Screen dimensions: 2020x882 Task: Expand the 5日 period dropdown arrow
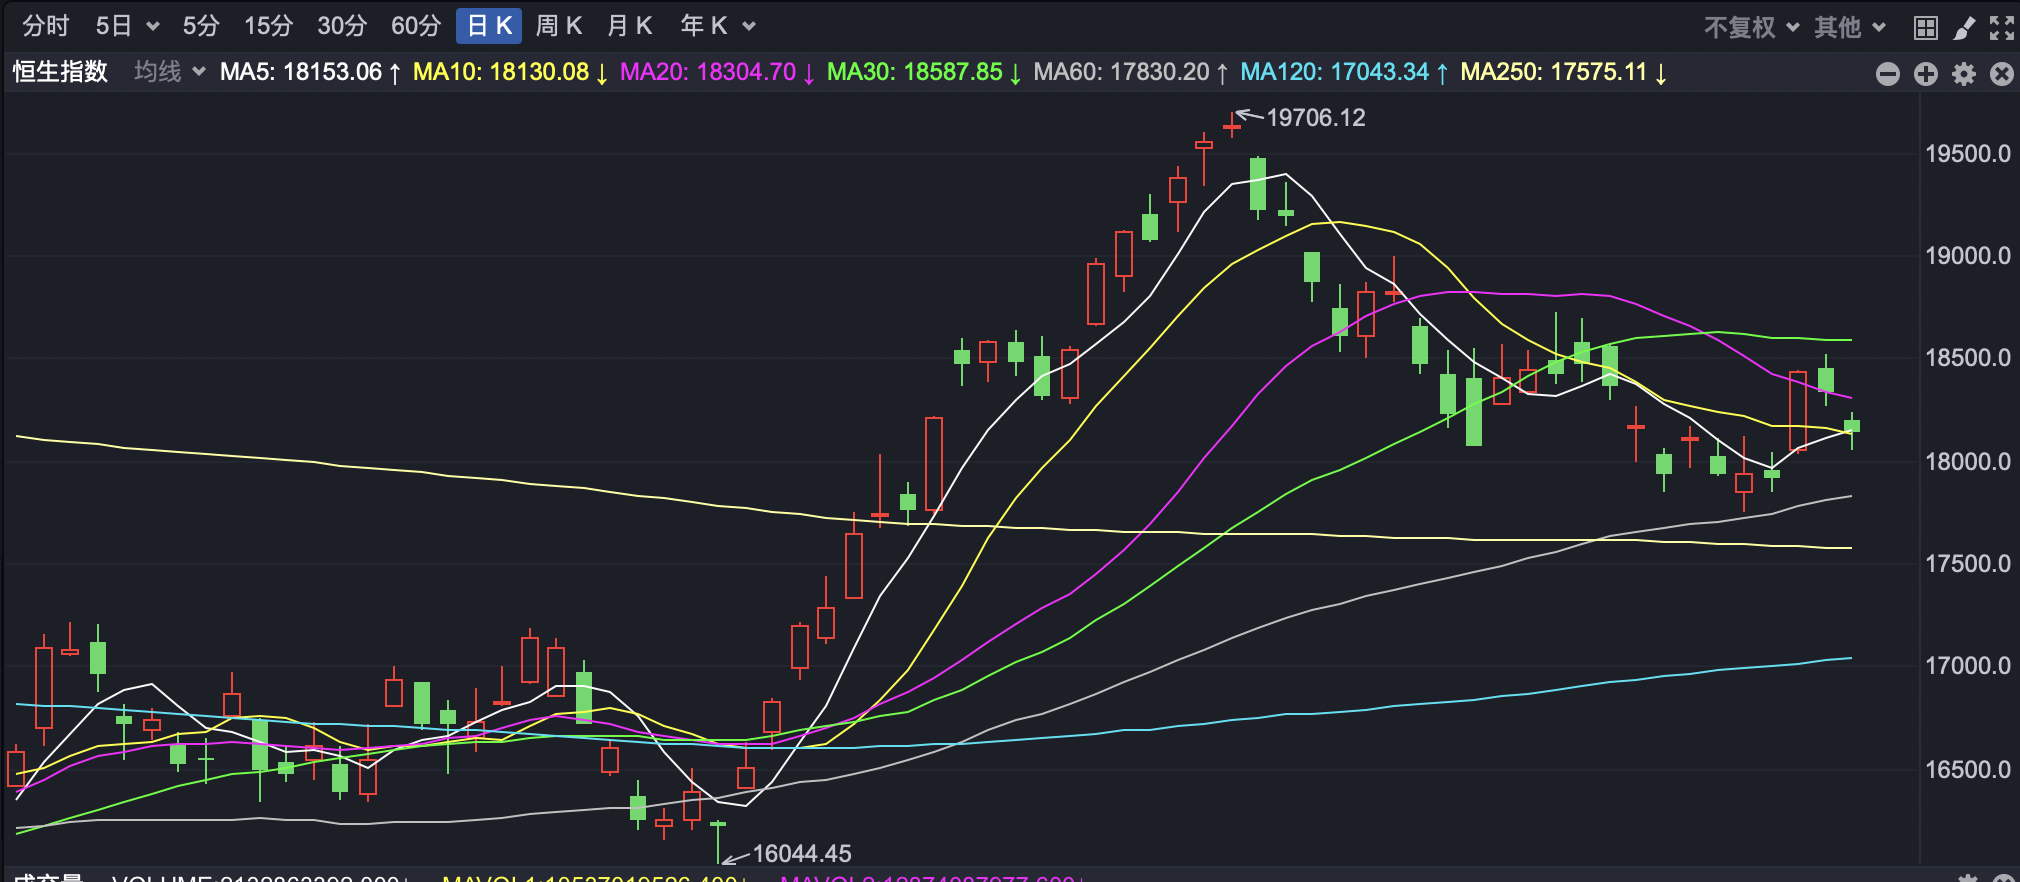pos(152,27)
